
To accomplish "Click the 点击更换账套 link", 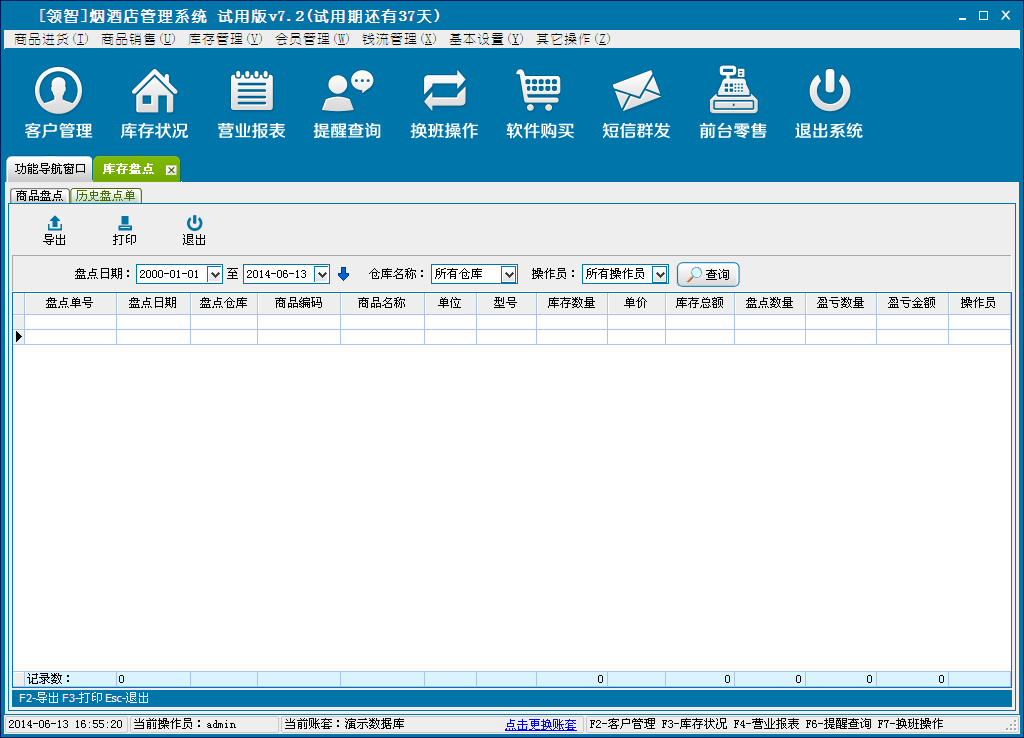I will click(540, 724).
